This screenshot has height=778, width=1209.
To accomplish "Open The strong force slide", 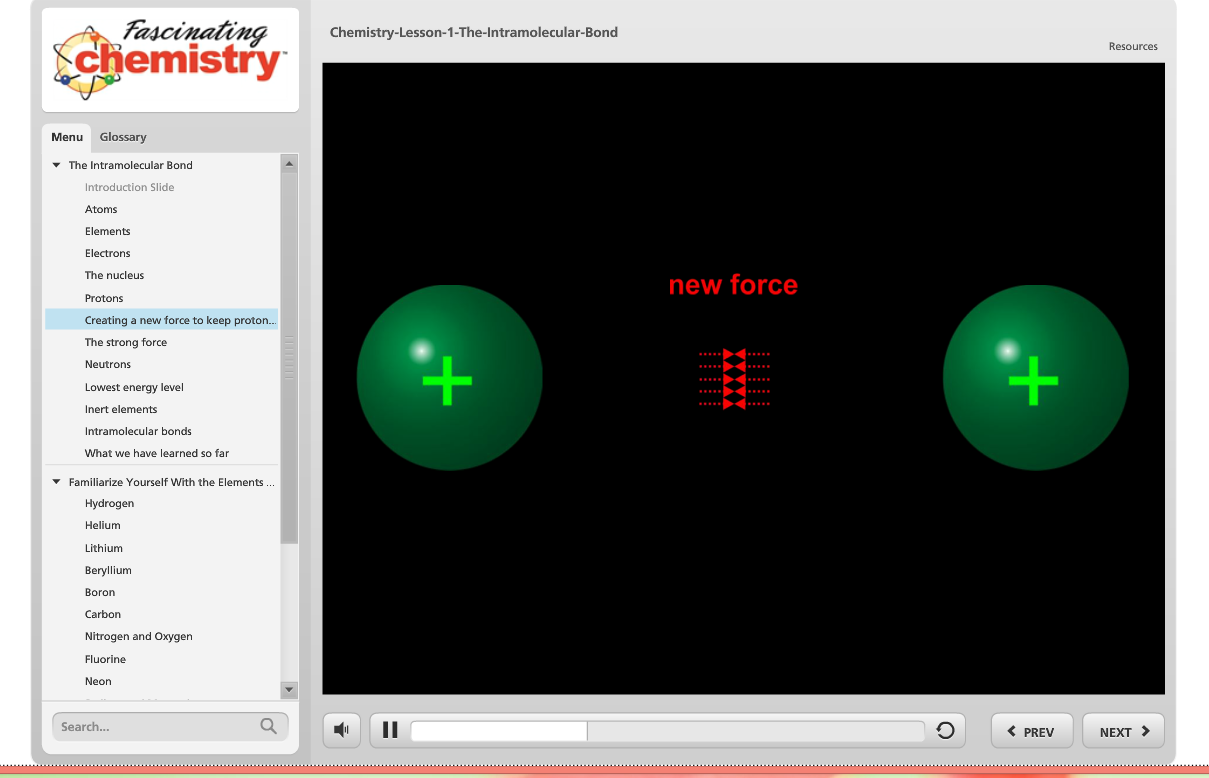I will click(126, 342).
